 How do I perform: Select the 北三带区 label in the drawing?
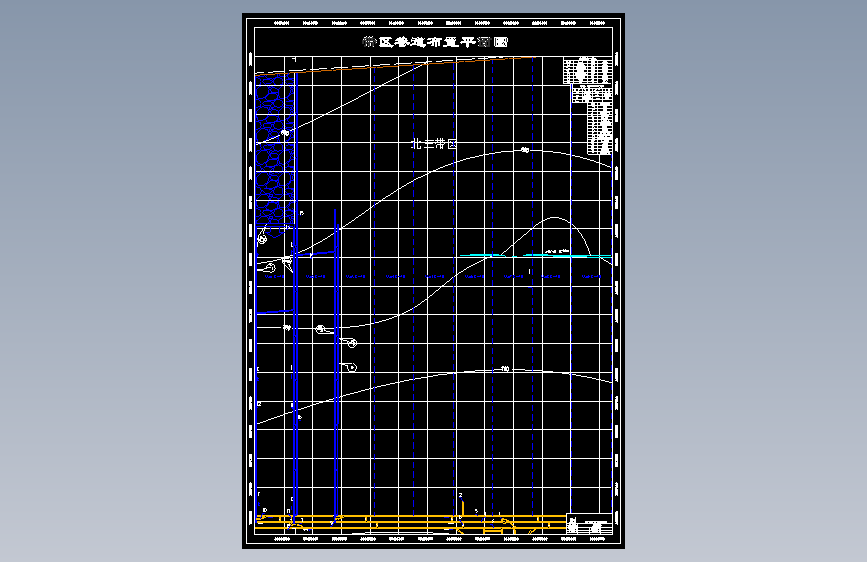(434, 144)
